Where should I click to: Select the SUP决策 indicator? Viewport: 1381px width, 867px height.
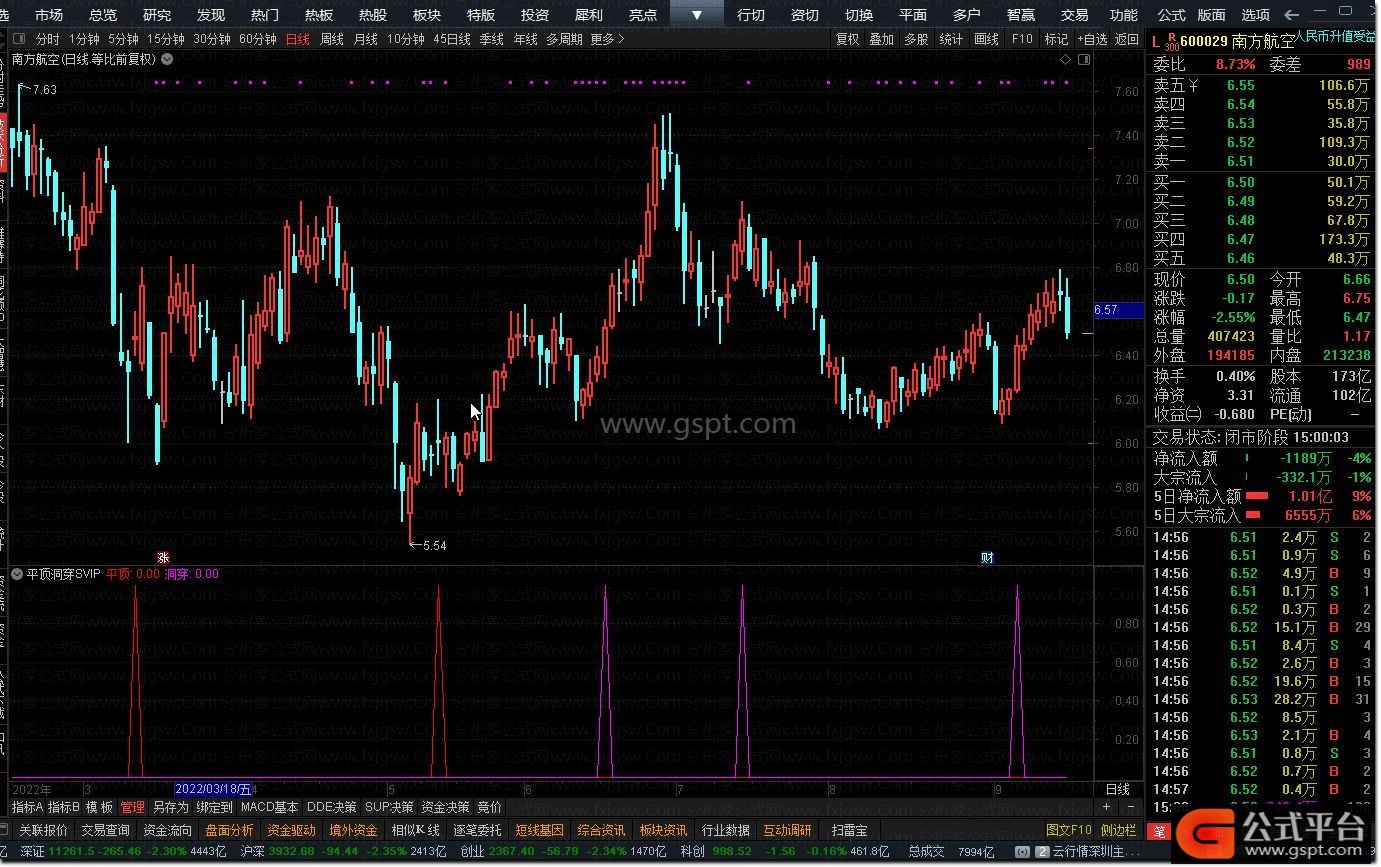coord(389,807)
